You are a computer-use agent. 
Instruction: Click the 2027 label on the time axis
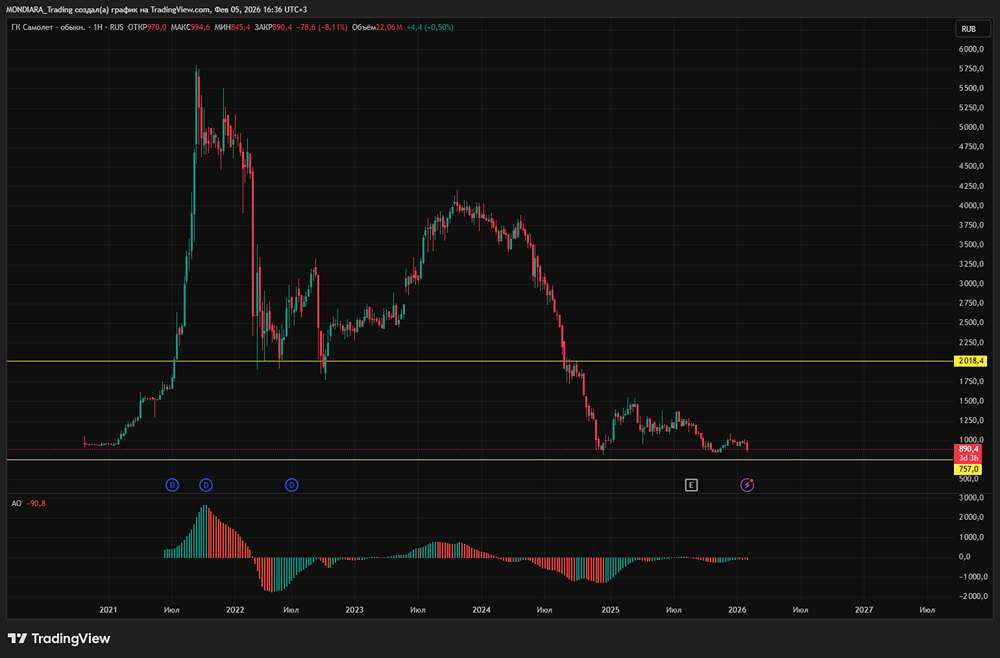(x=864, y=610)
